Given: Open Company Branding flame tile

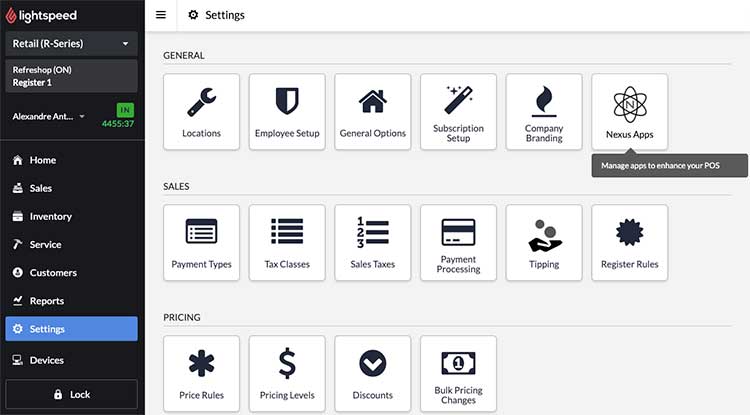Looking at the screenshot, I should (x=544, y=111).
